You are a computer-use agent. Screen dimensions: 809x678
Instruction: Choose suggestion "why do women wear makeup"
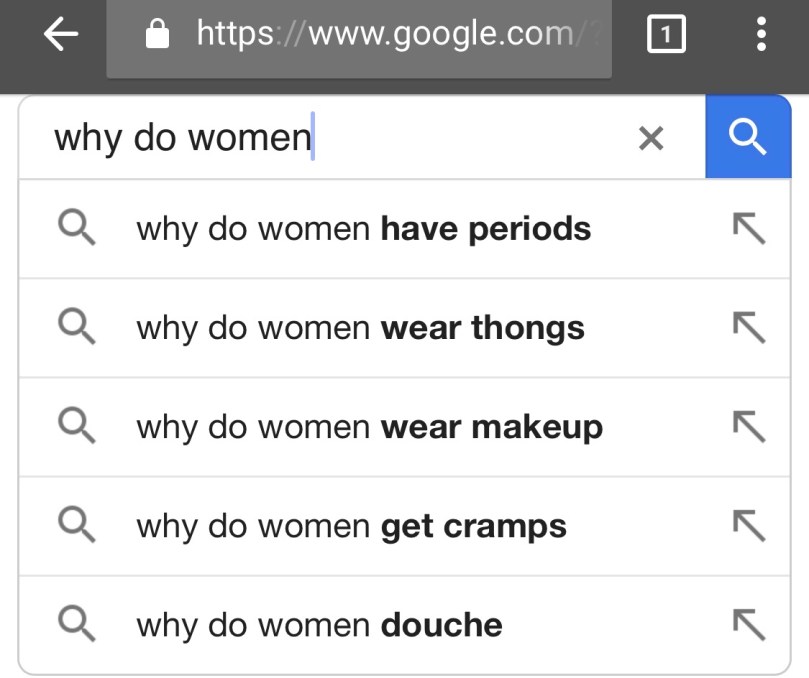369,427
